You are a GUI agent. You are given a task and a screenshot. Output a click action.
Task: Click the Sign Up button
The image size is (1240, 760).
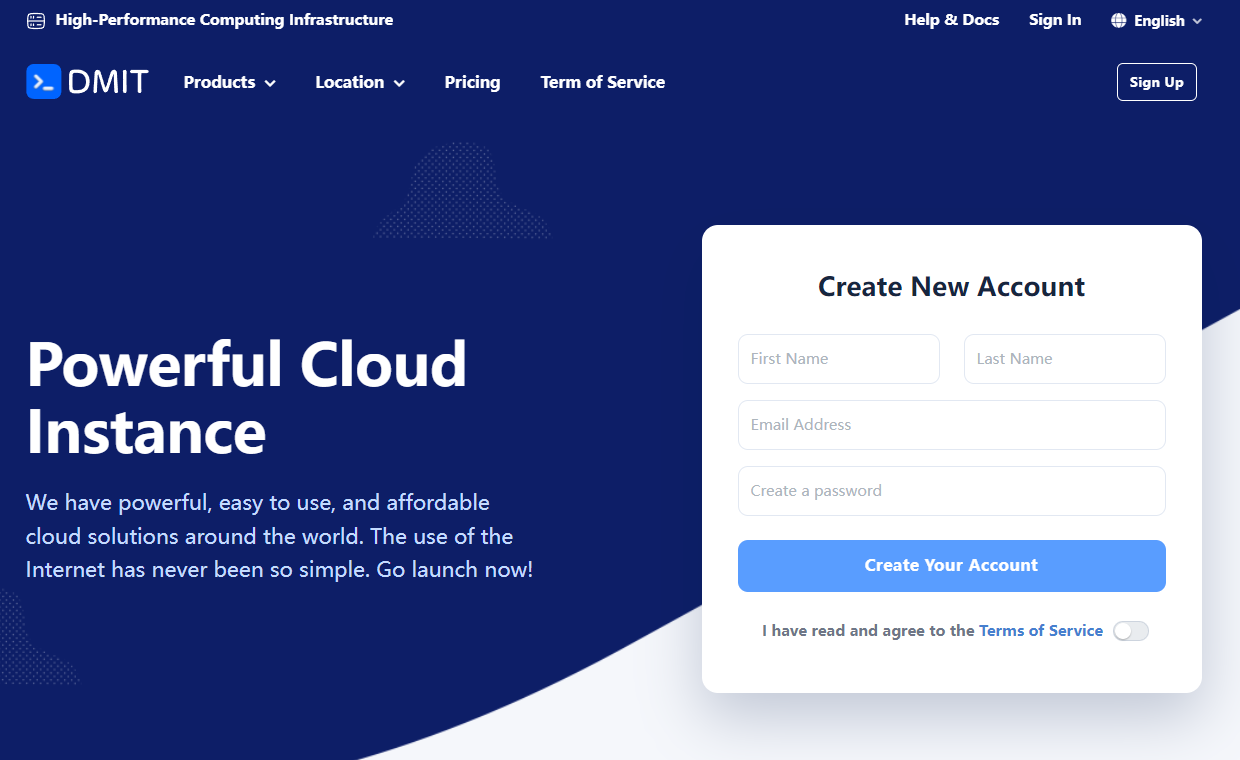[1157, 82]
